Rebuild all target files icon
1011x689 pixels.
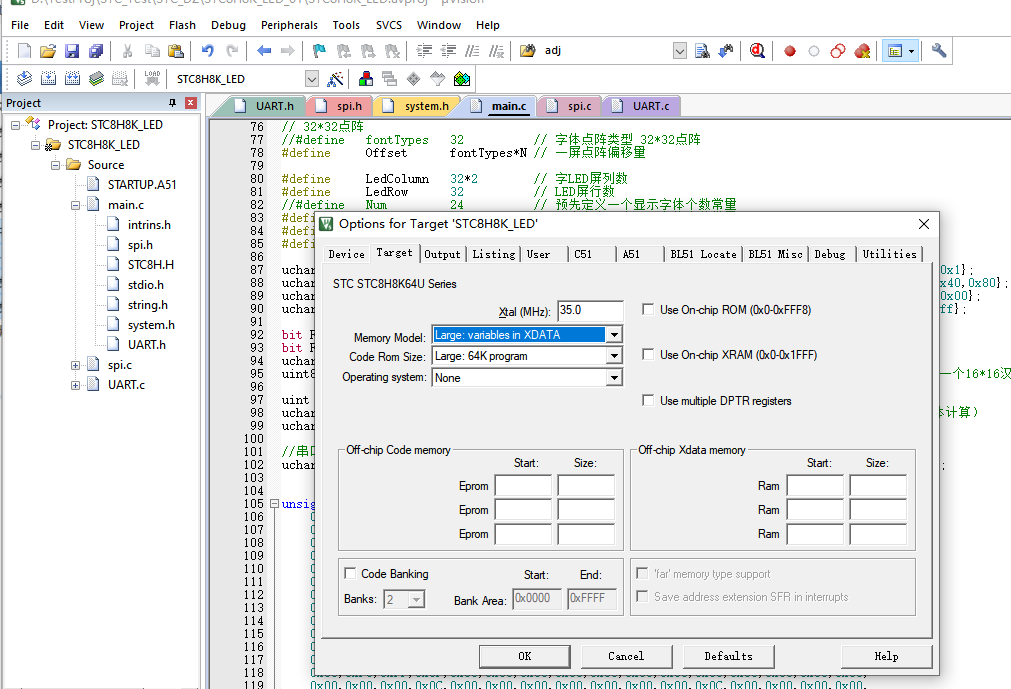[x=72, y=79]
